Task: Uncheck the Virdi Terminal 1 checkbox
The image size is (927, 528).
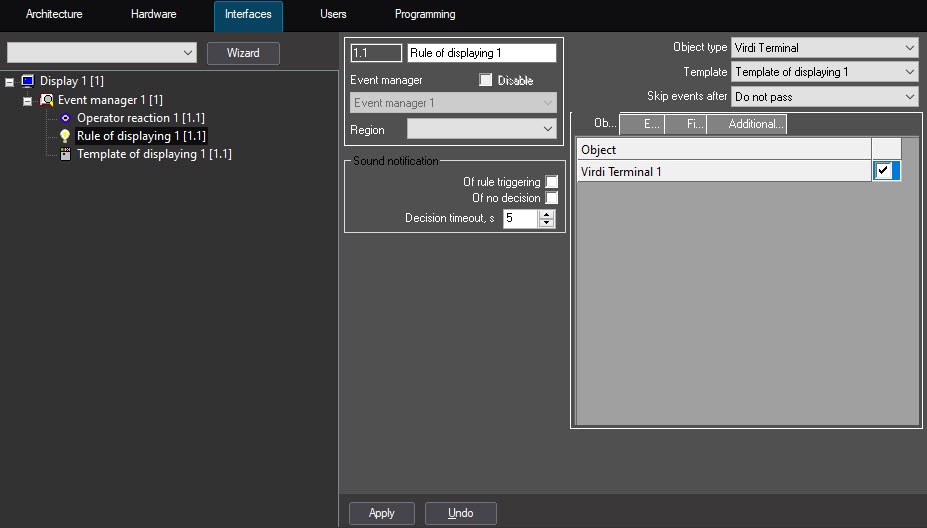Action: [883, 171]
